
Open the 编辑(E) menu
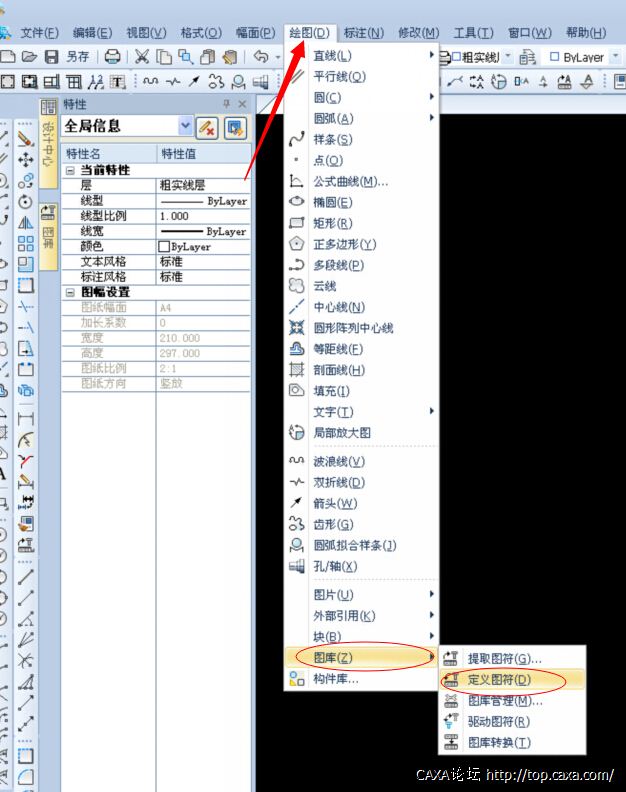coord(92,33)
